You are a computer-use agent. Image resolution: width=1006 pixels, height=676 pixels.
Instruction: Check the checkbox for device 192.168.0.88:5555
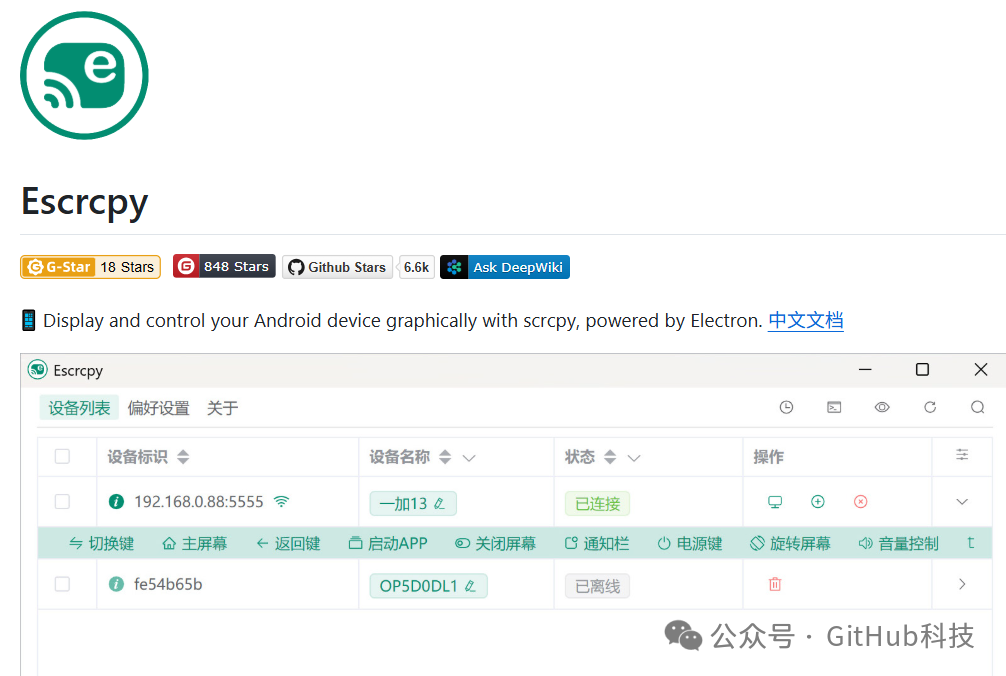tap(65, 503)
